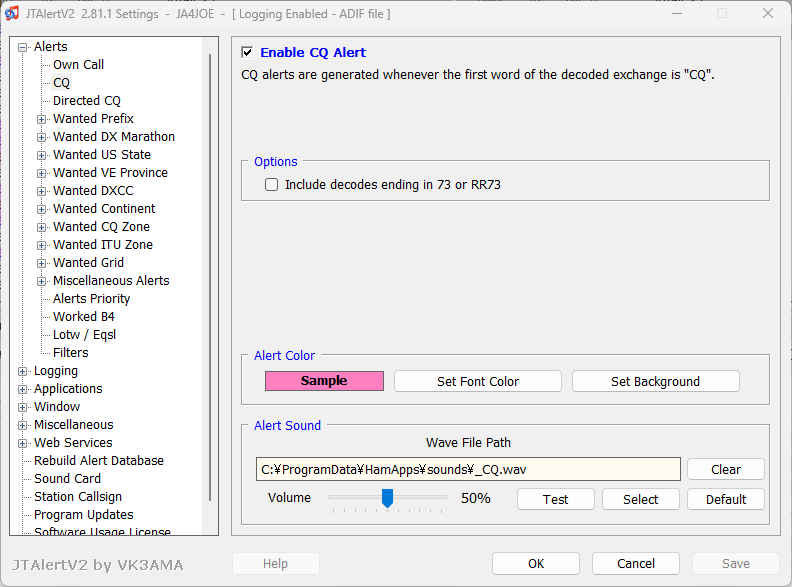792x587 pixels.
Task: Expand the Applications tree node
Action: (22, 389)
